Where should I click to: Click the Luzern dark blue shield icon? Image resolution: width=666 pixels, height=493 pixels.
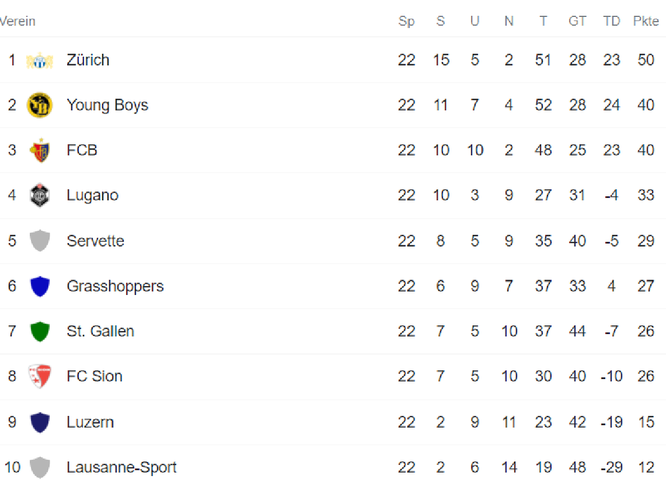pyautogui.click(x=40, y=422)
